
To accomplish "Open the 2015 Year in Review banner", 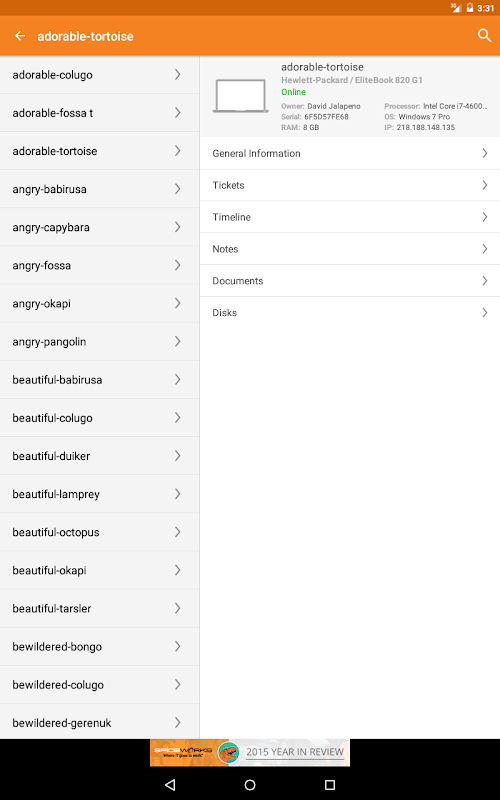I will tap(250, 753).
